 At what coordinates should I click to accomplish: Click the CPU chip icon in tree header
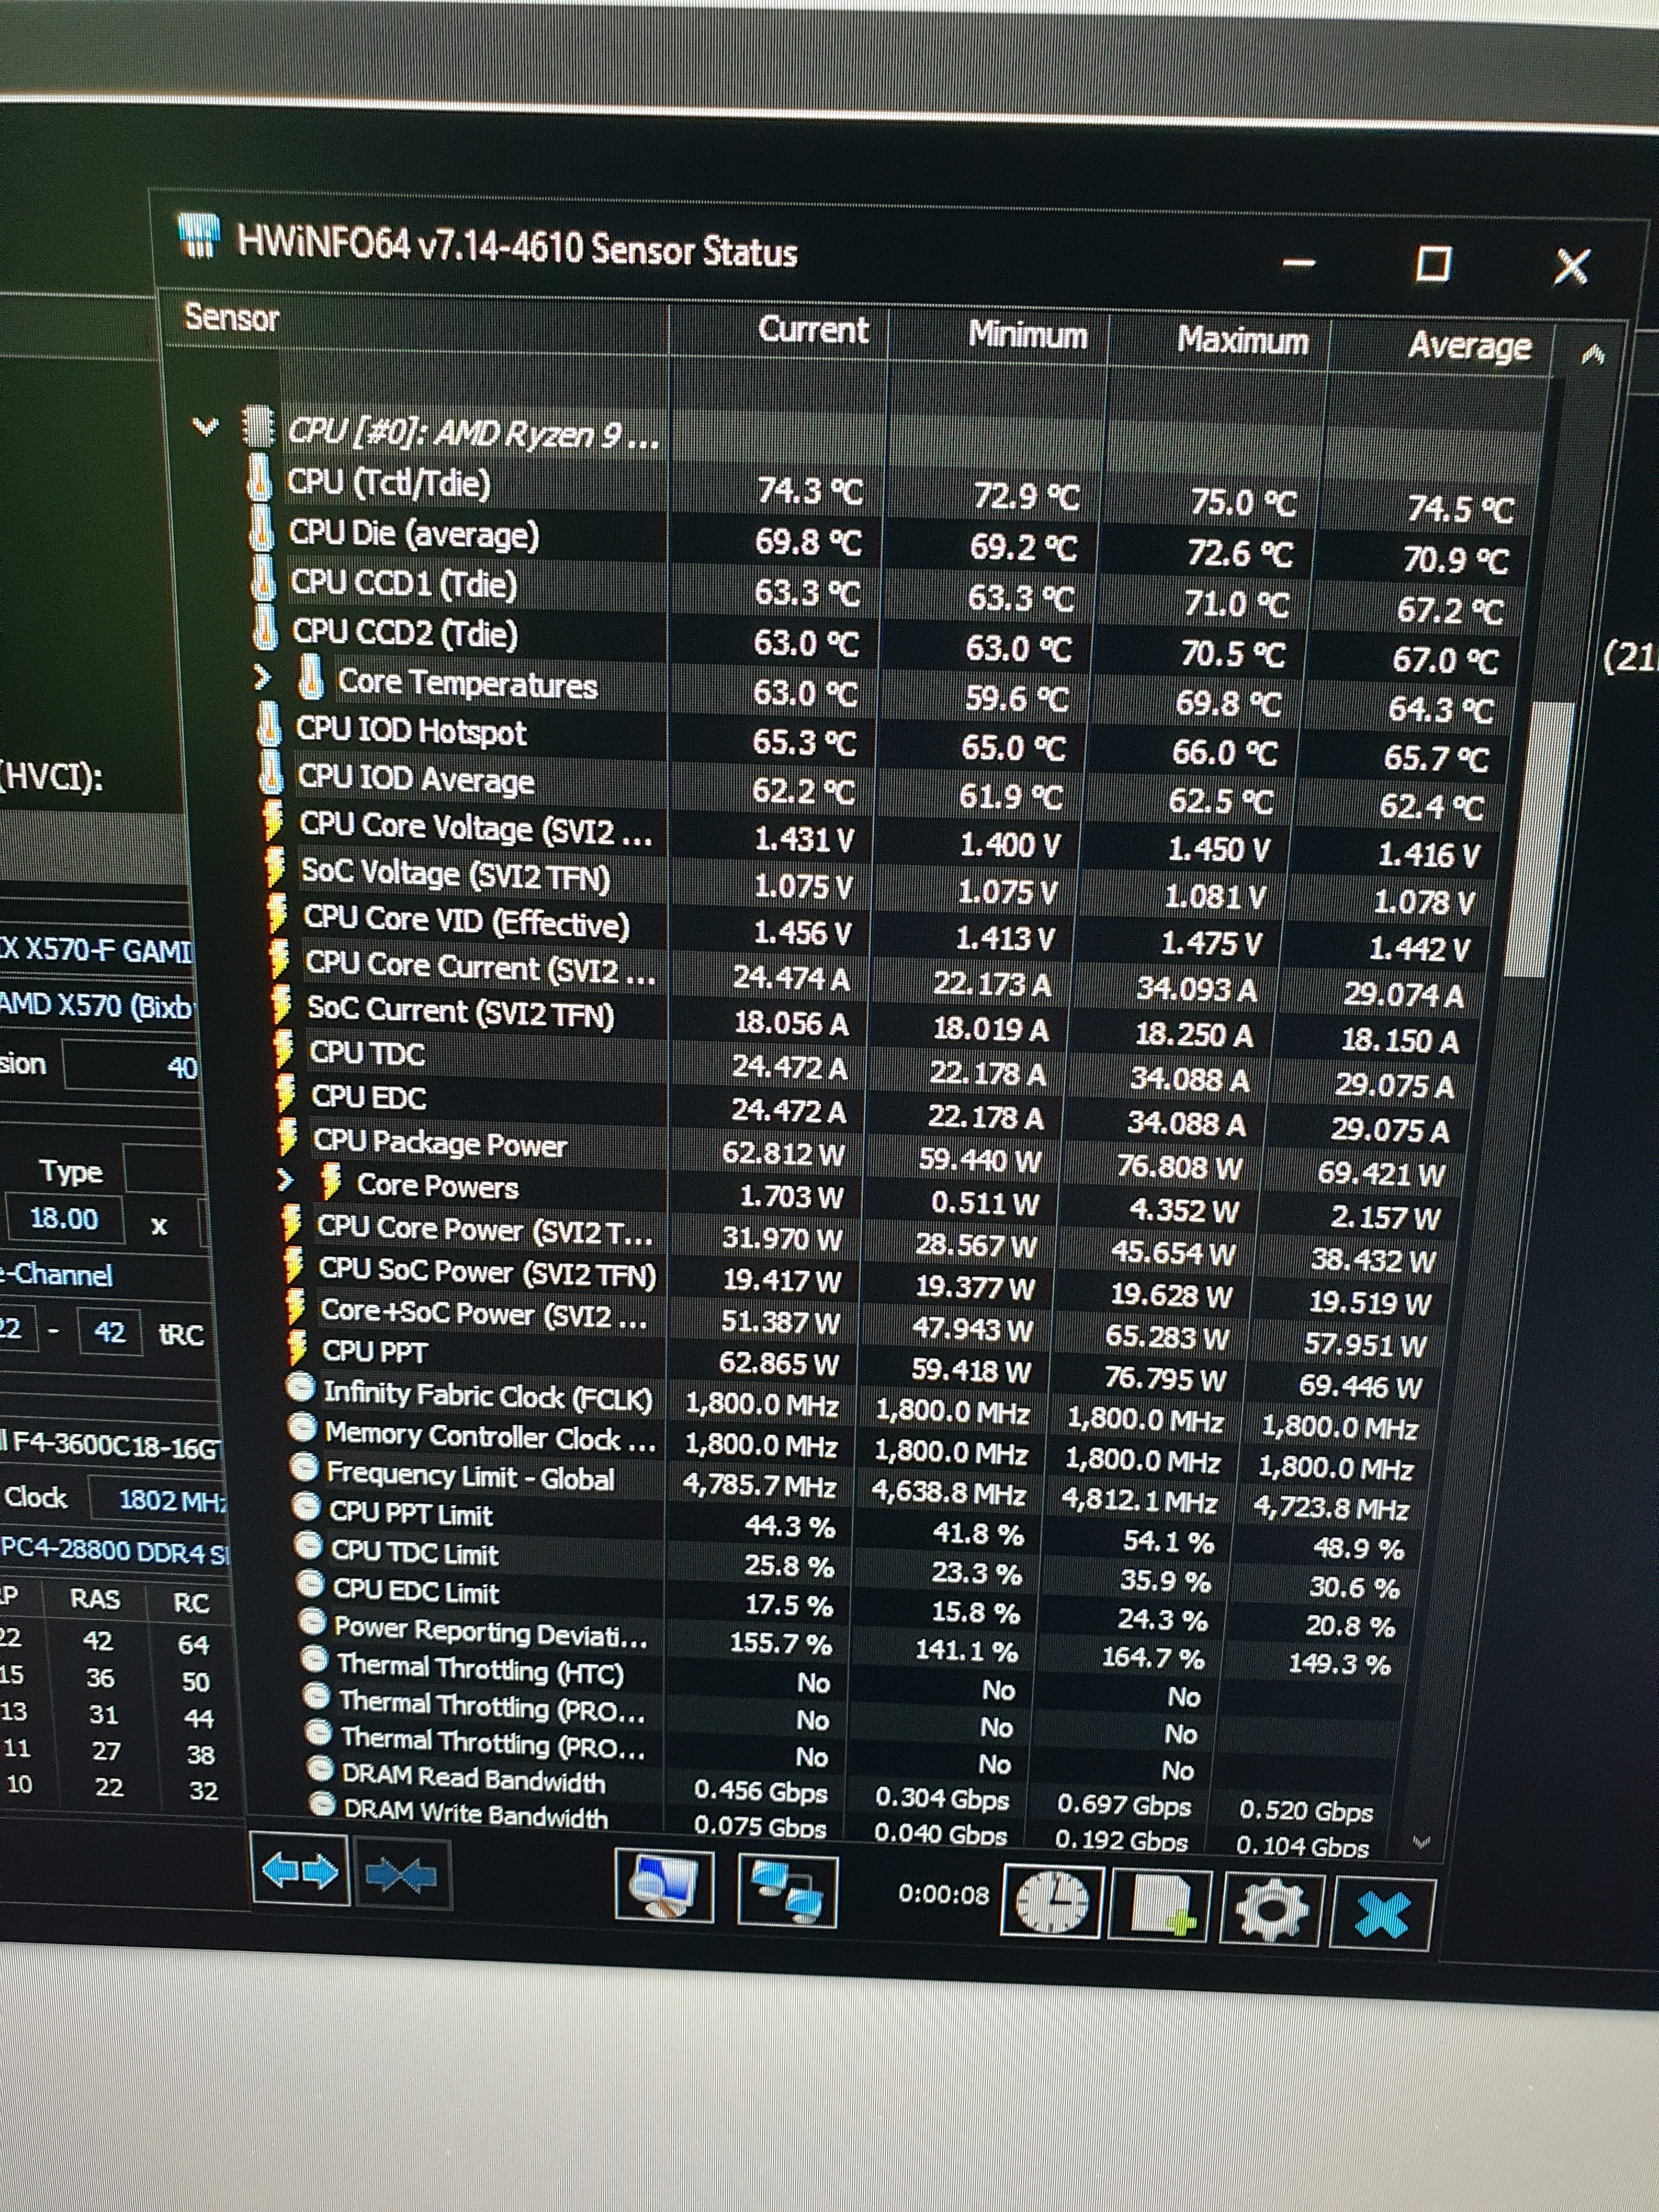[x=259, y=428]
